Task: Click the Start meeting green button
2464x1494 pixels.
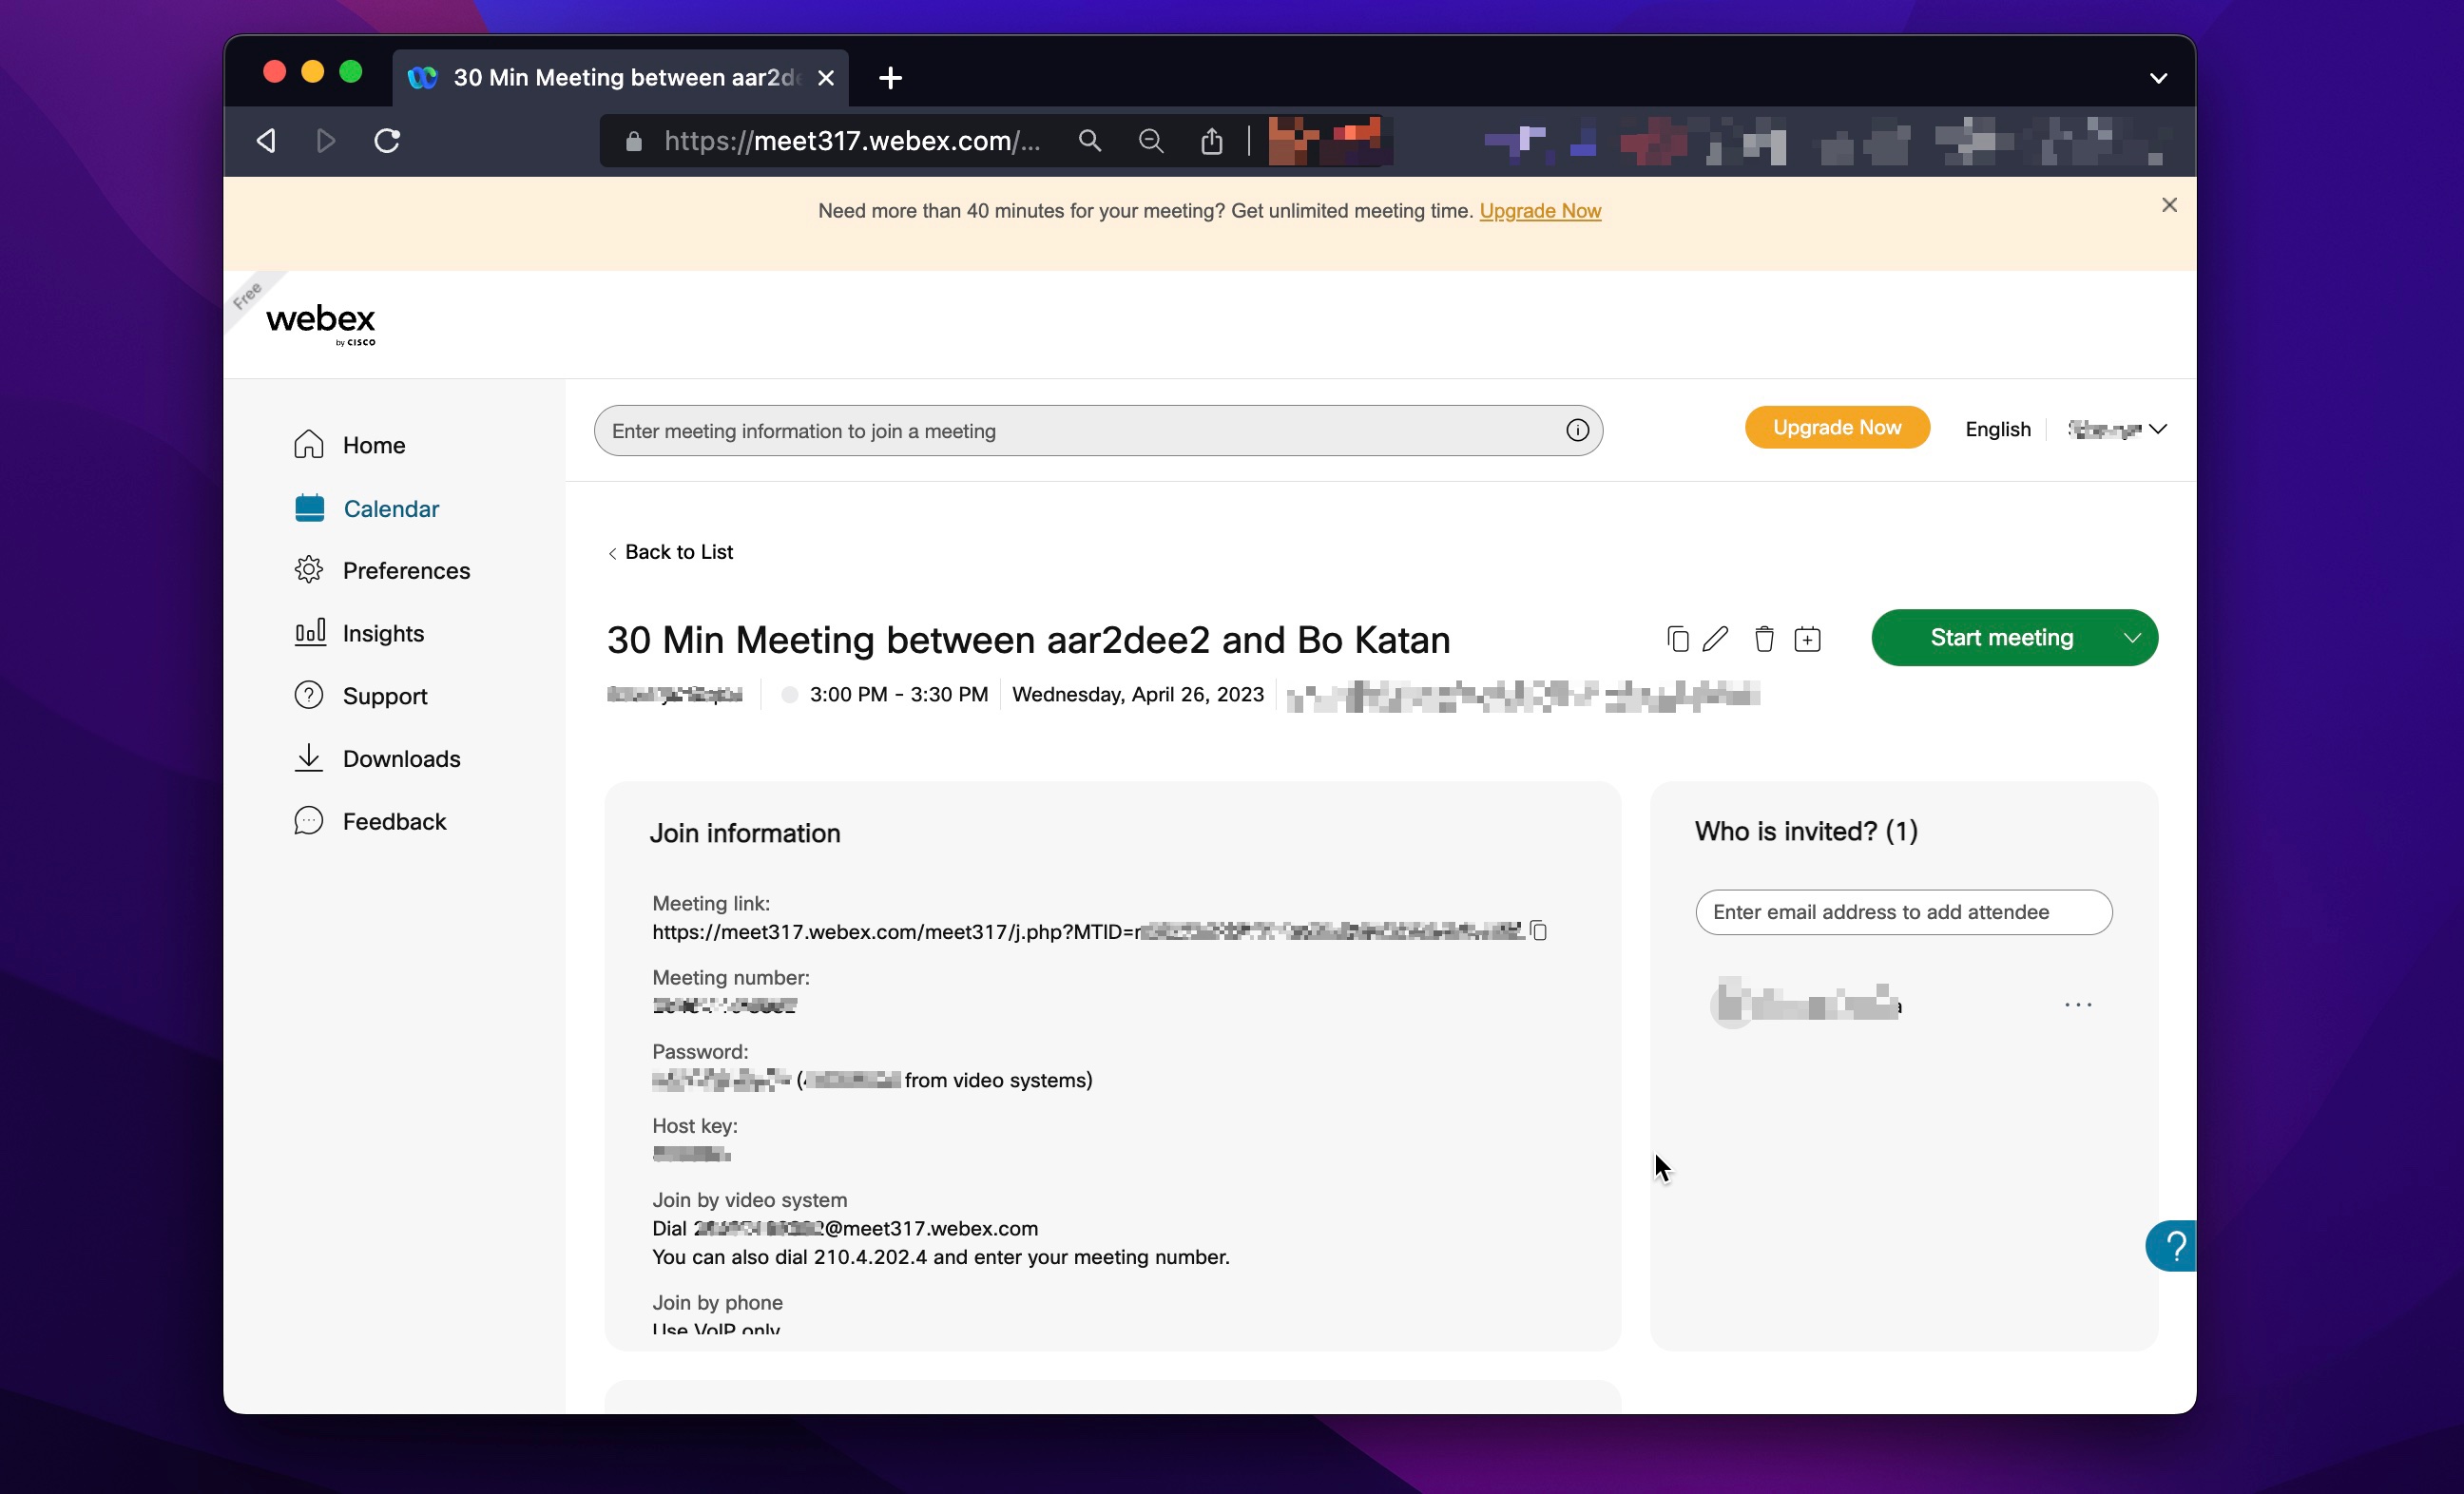Action: click(x=2001, y=637)
